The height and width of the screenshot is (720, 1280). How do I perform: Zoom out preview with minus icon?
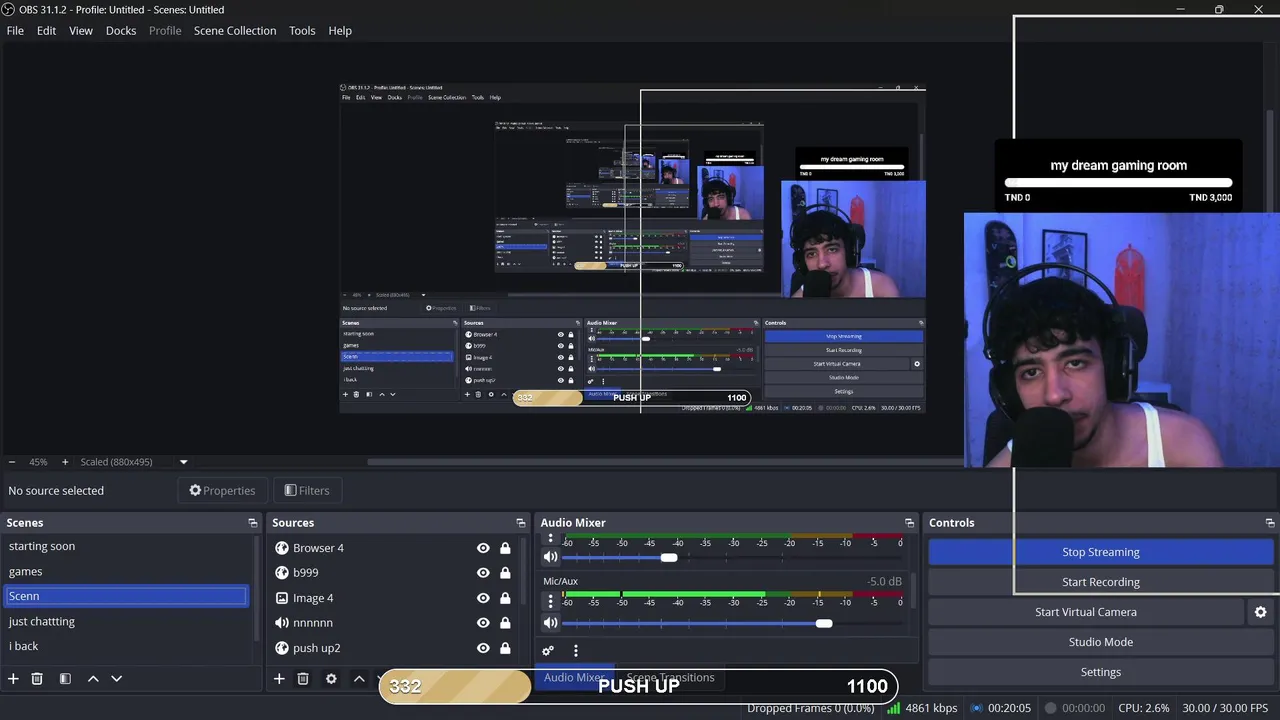pyautogui.click(x=12, y=462)
